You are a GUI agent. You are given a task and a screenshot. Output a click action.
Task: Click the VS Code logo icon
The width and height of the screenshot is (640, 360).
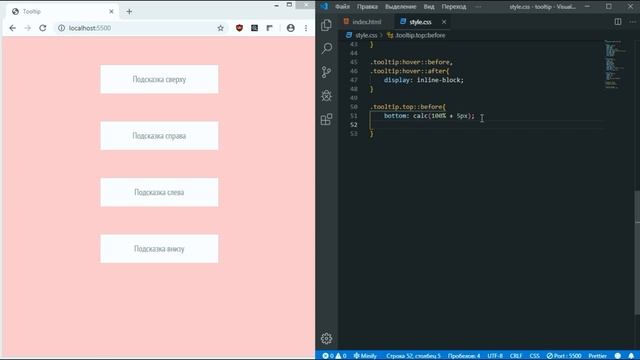[x=324, y=6]
